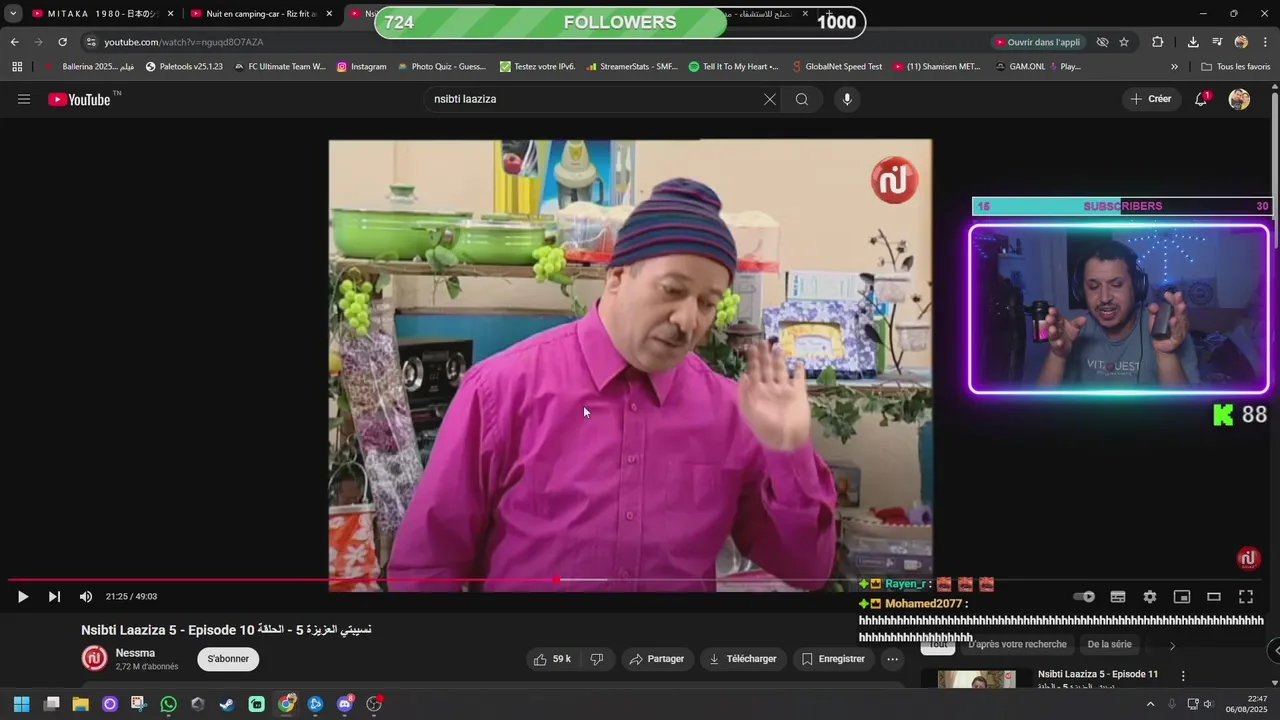Open WhatsApp from the taskbar
The image size is (1280, 720).
168,704
